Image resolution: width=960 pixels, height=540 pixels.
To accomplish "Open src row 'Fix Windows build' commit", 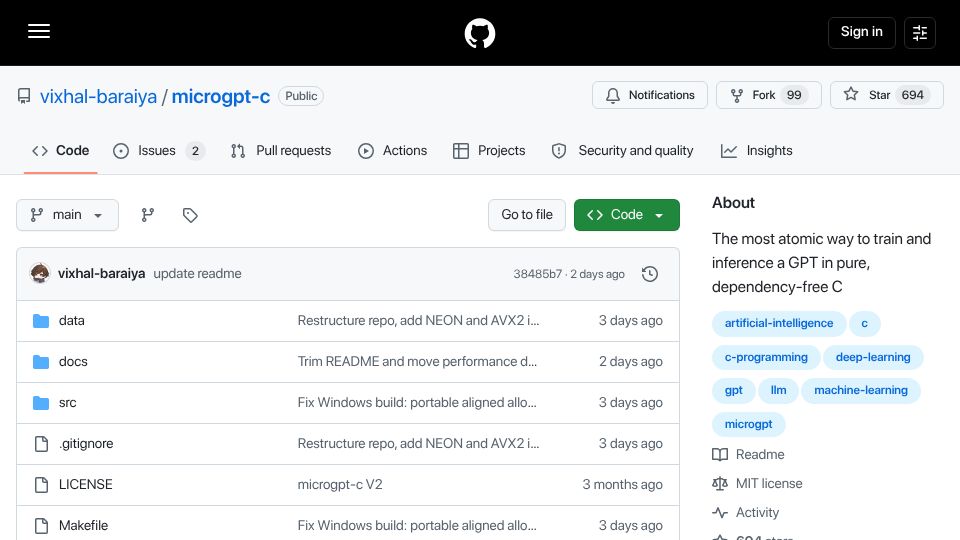I will click(x=417, y=403).
